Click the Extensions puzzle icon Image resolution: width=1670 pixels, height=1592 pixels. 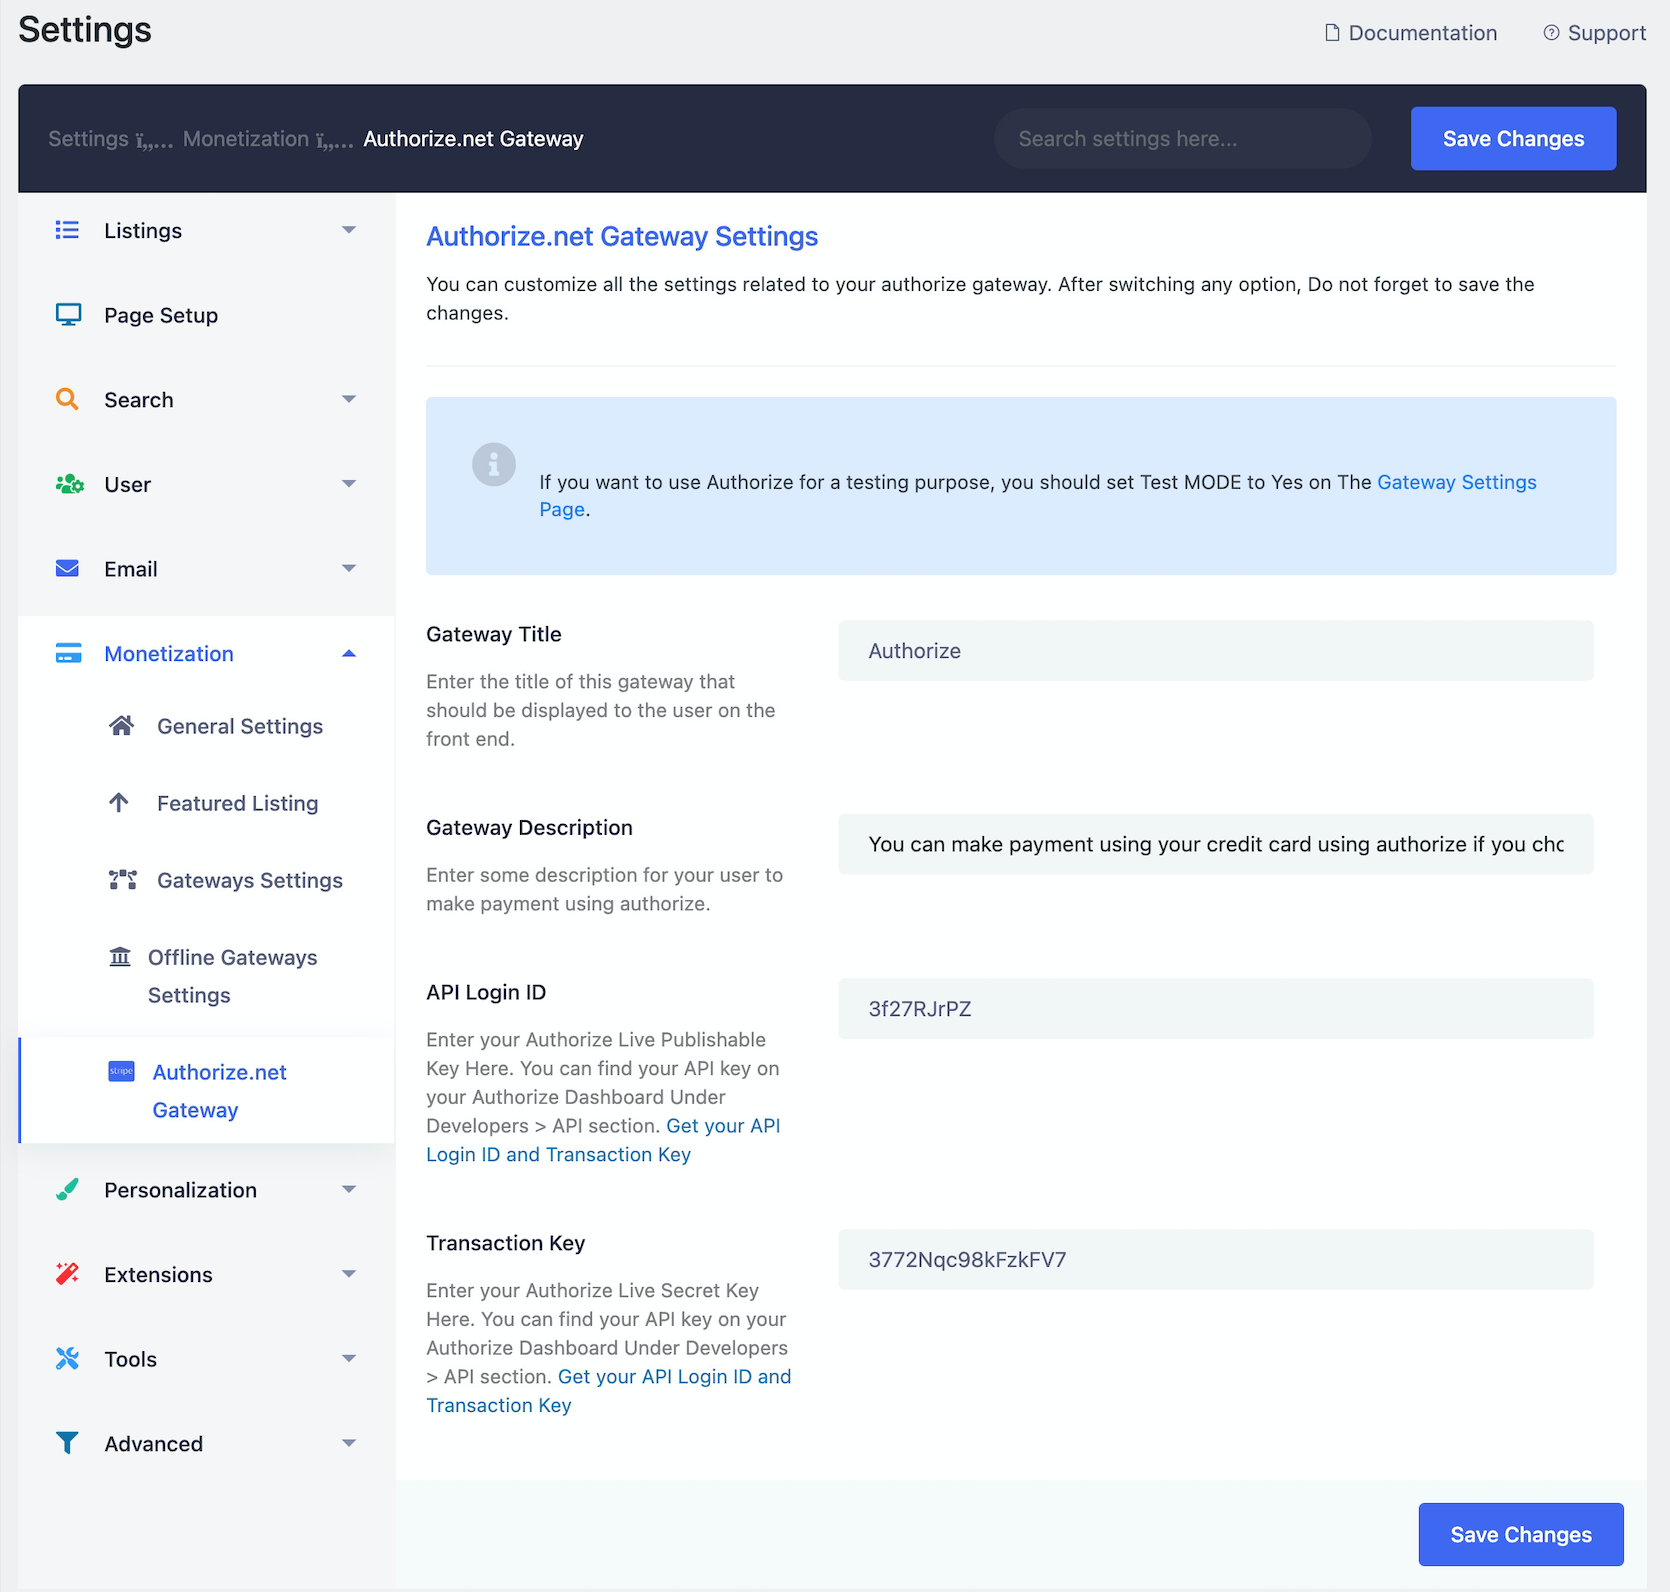[x=66, y=1273]
